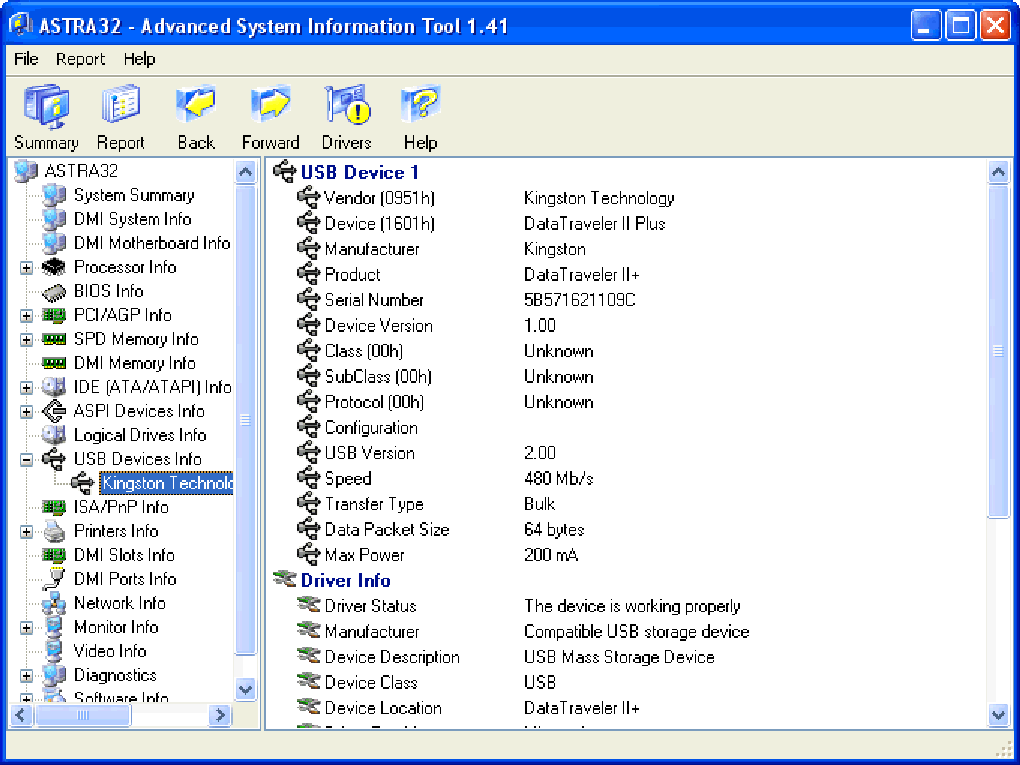Expand the SPD Memory Info node

tap(26, 340)
